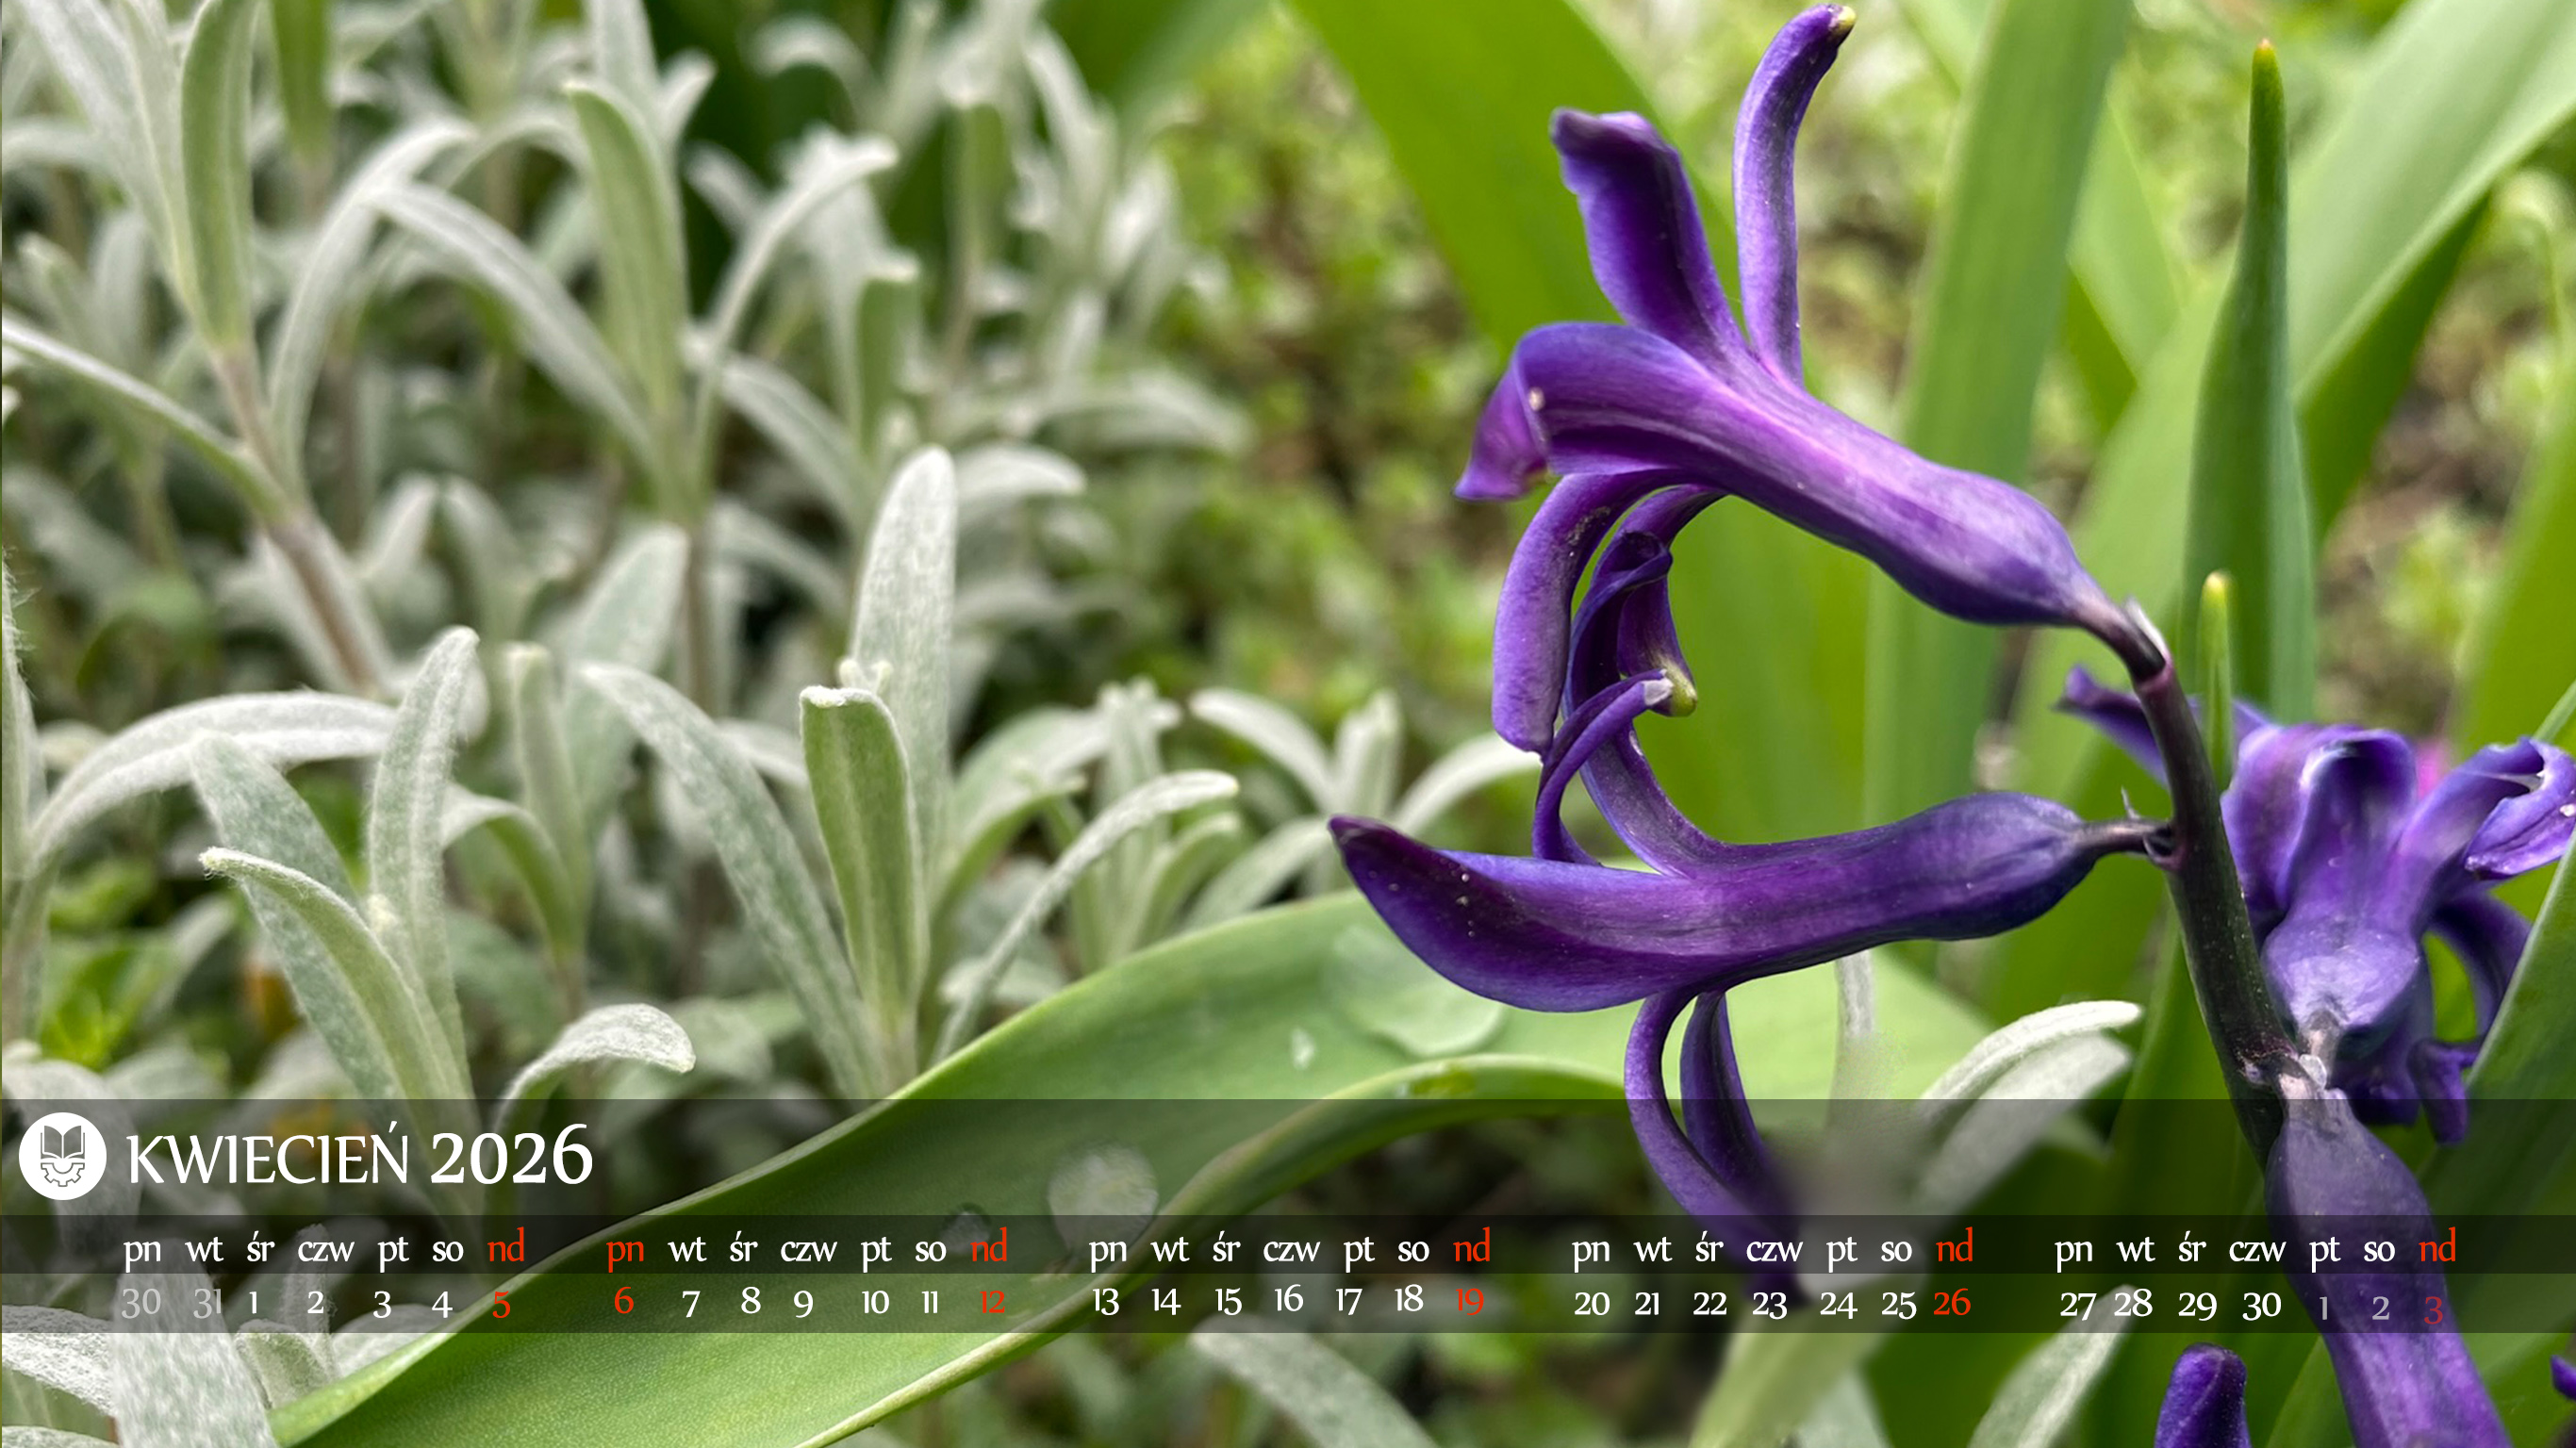Select date 15 on the calendar
The height and width of the screenshot is (1448, 2576).
(1227, 1302)
